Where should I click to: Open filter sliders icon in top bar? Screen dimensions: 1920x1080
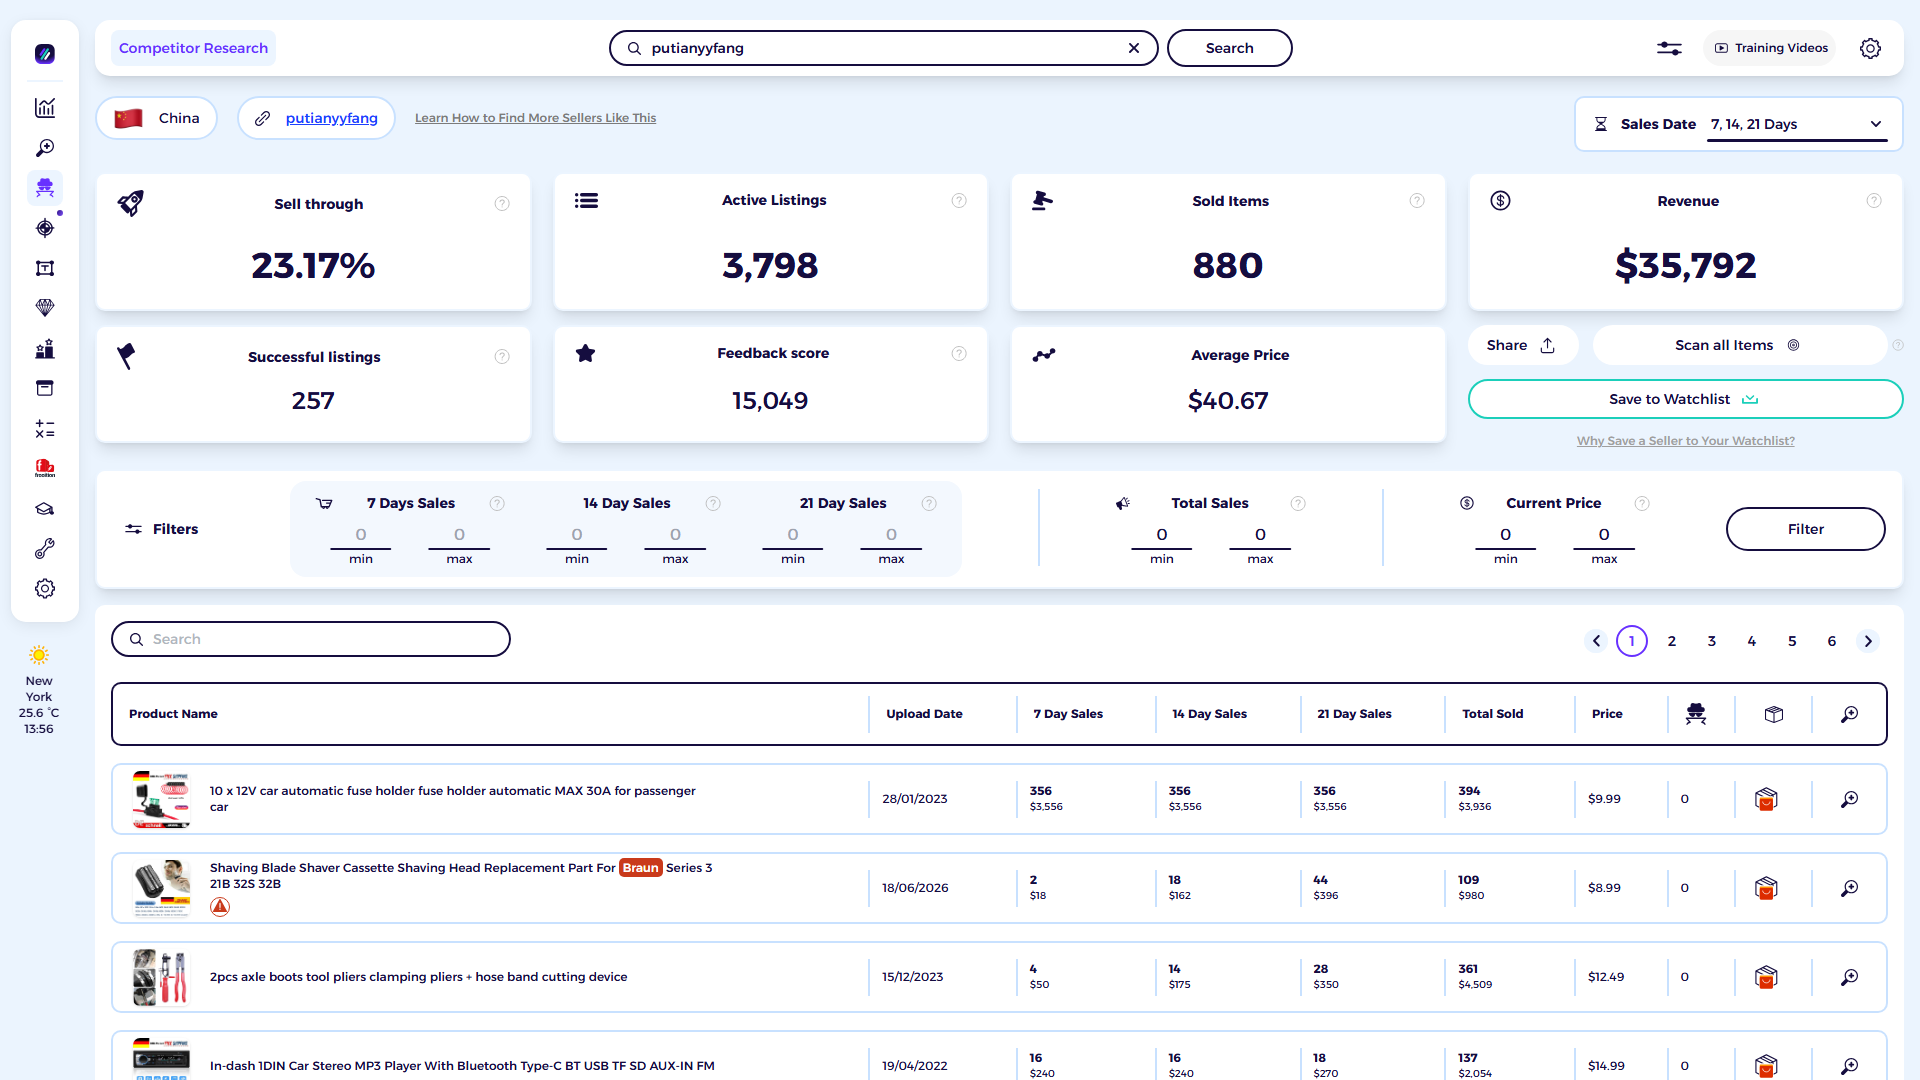1669,48
